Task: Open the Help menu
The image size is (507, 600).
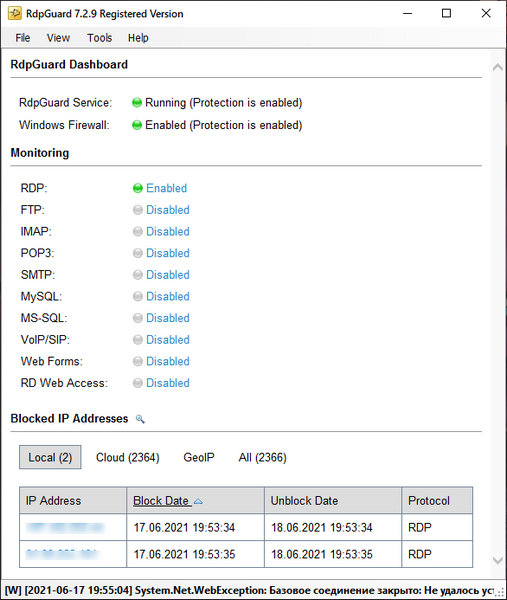Action: click(138, 38)
